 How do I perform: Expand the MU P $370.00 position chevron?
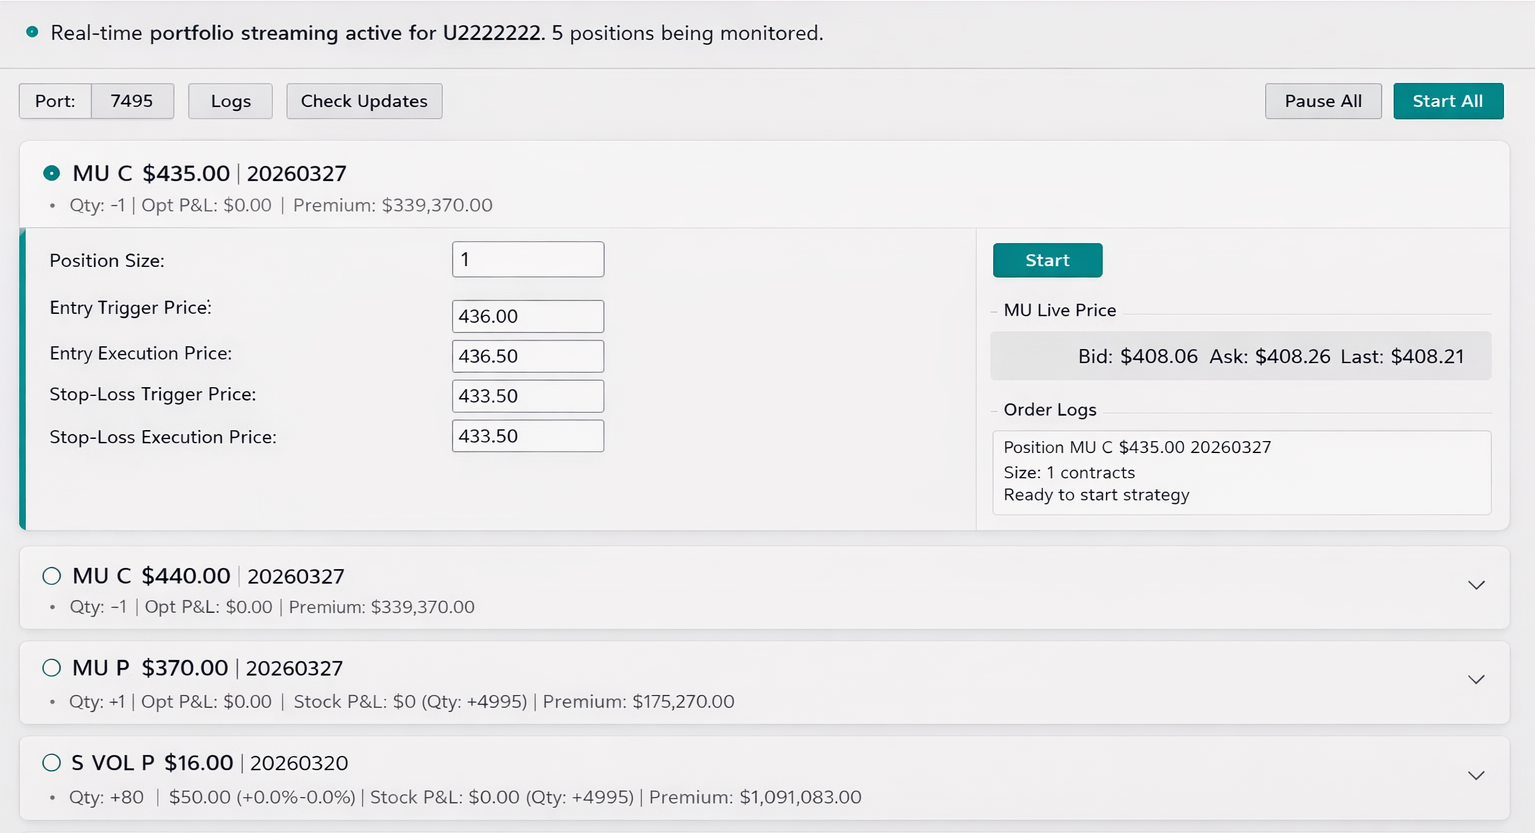(x=1476, y=680)
